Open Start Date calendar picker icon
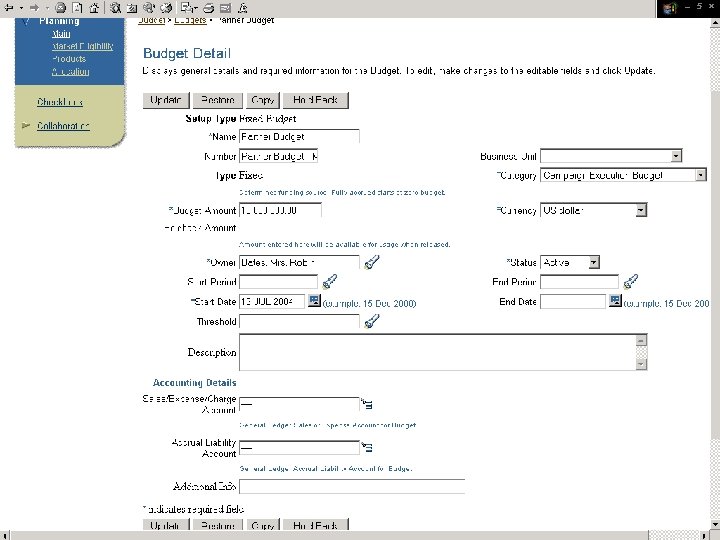This screenshot has width=720, height=540. tap(314, 301)
